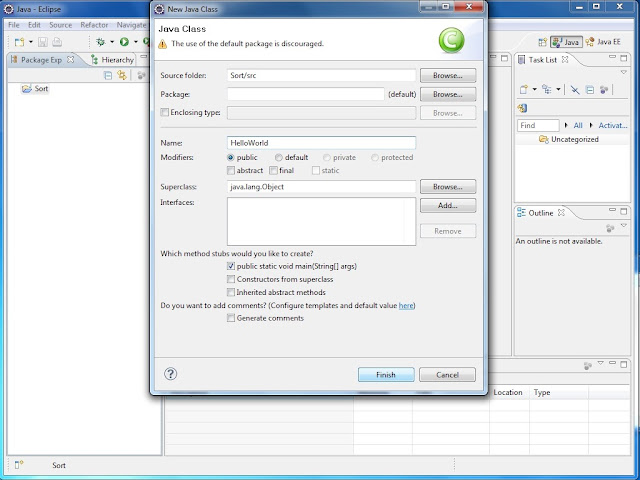The height and width of the screenshot is (480, 640).
Task: Open the Debug dropdown arrow
Action: pos(112,42)
